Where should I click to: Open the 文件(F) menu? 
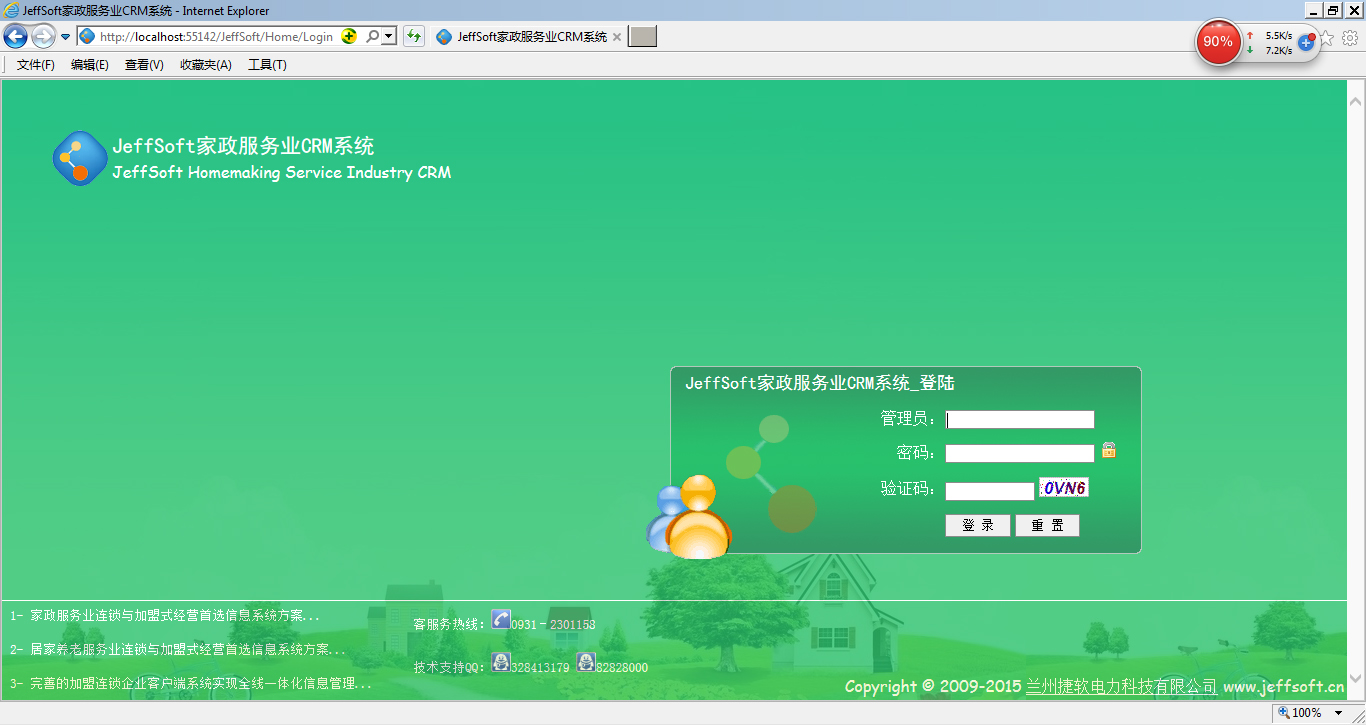tap(36, 65)
